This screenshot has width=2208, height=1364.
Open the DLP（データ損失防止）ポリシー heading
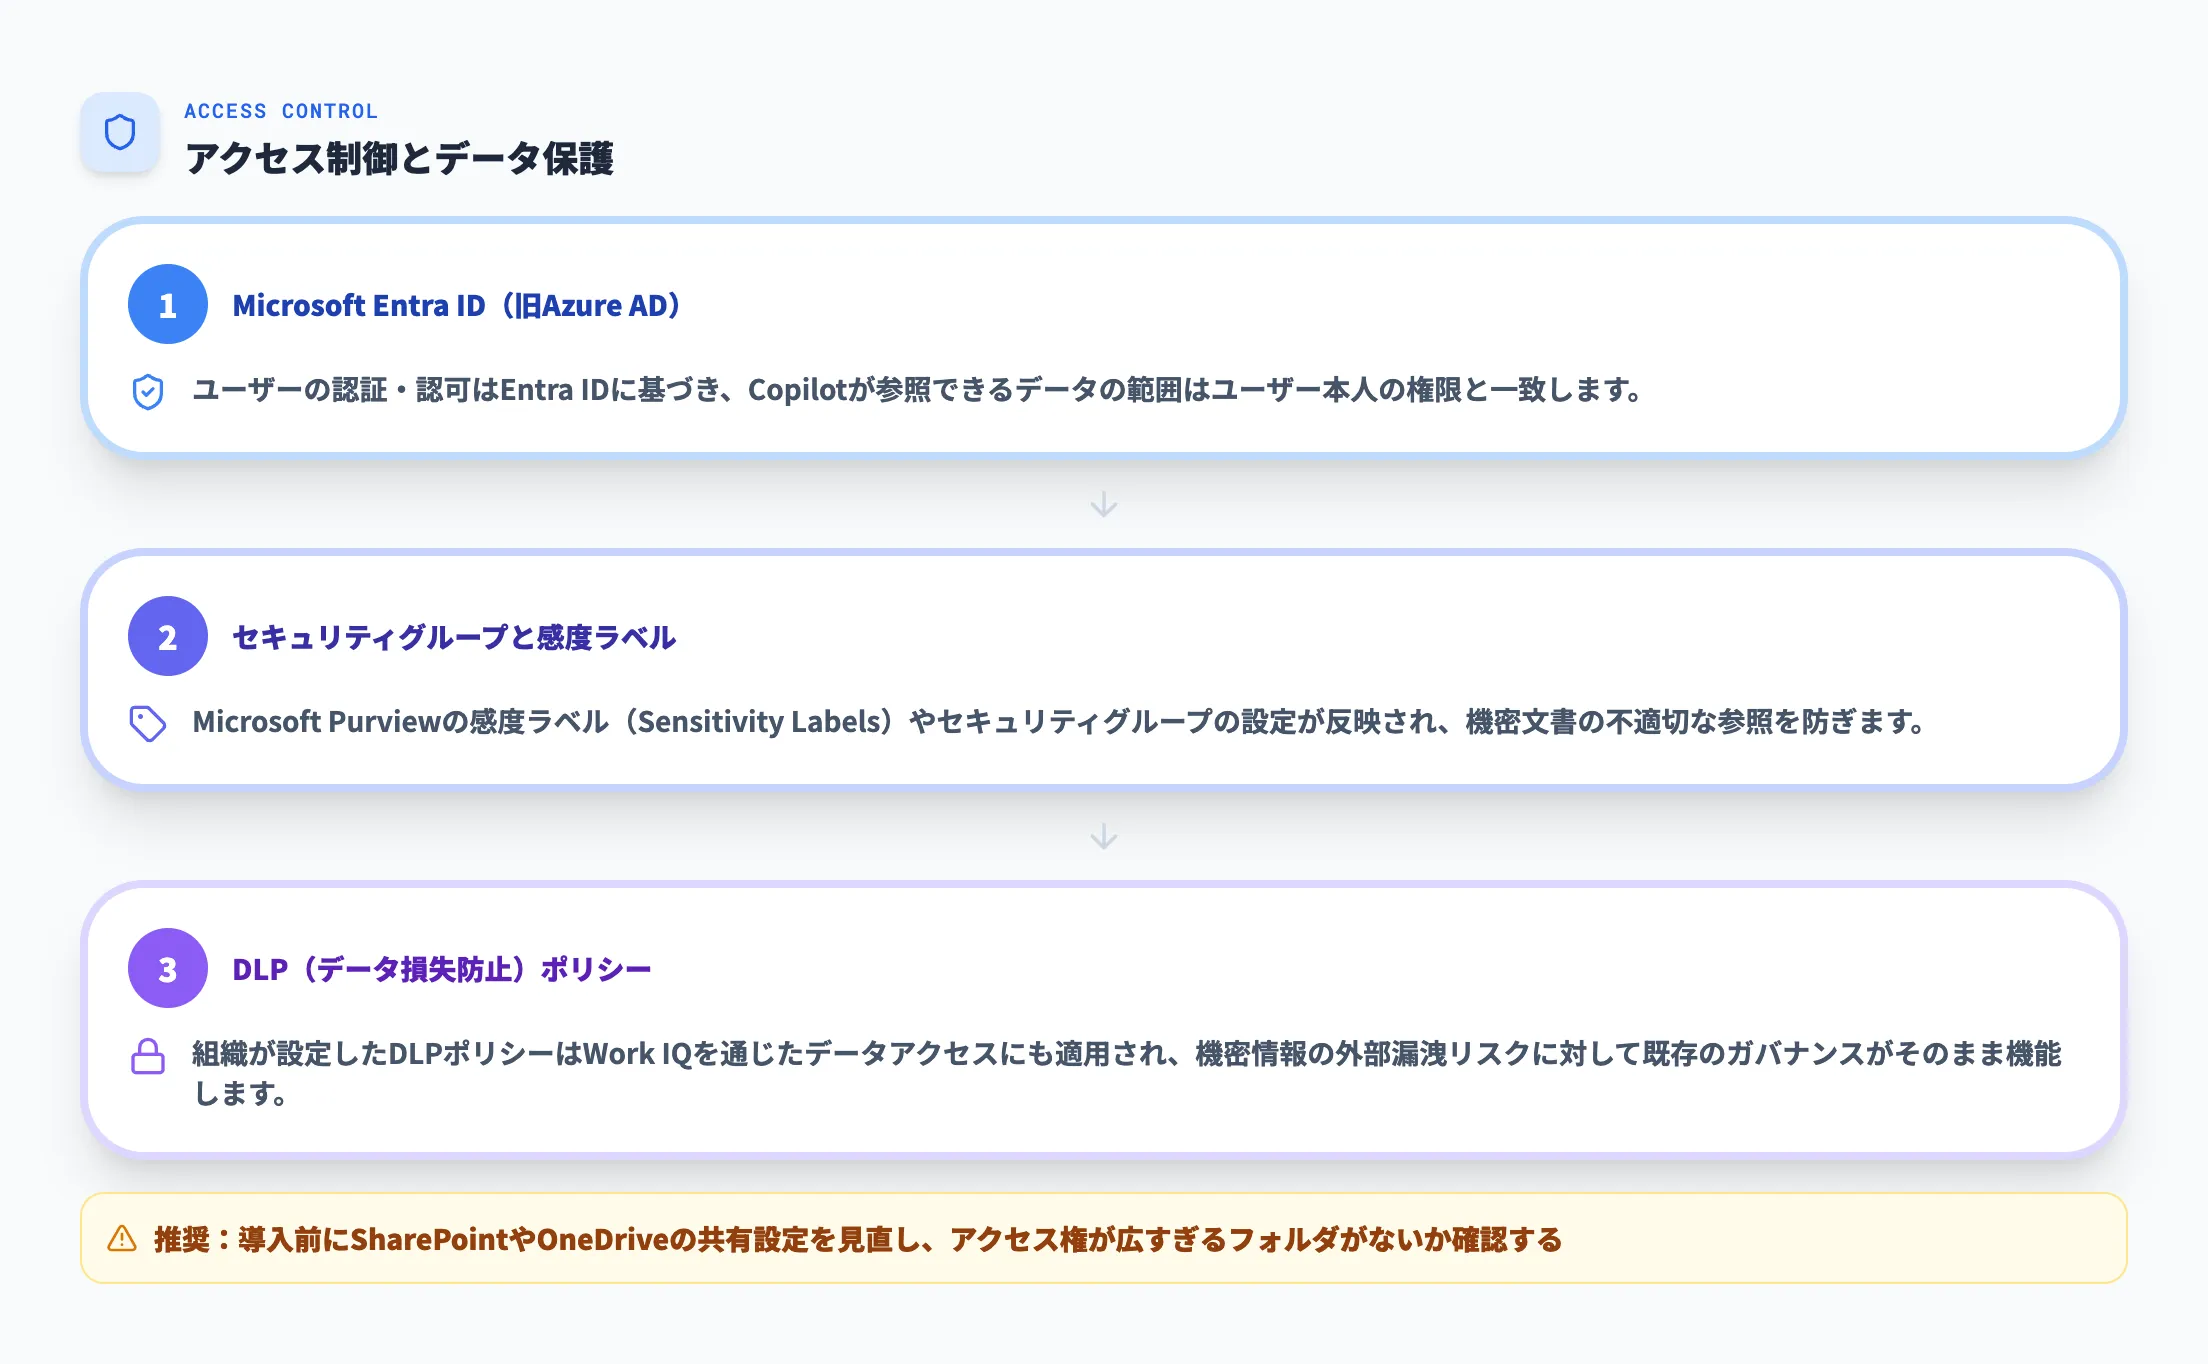441,968
